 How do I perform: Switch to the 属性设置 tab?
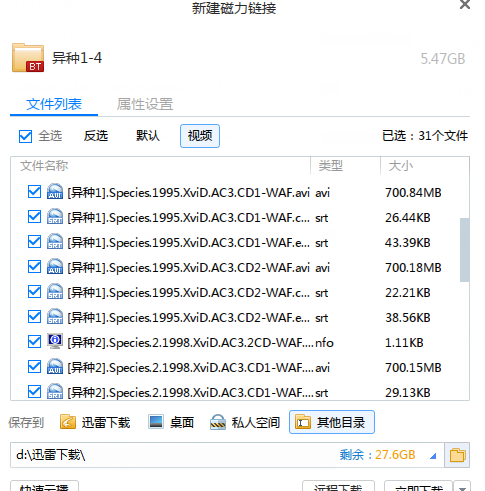[x=145, y=104]
